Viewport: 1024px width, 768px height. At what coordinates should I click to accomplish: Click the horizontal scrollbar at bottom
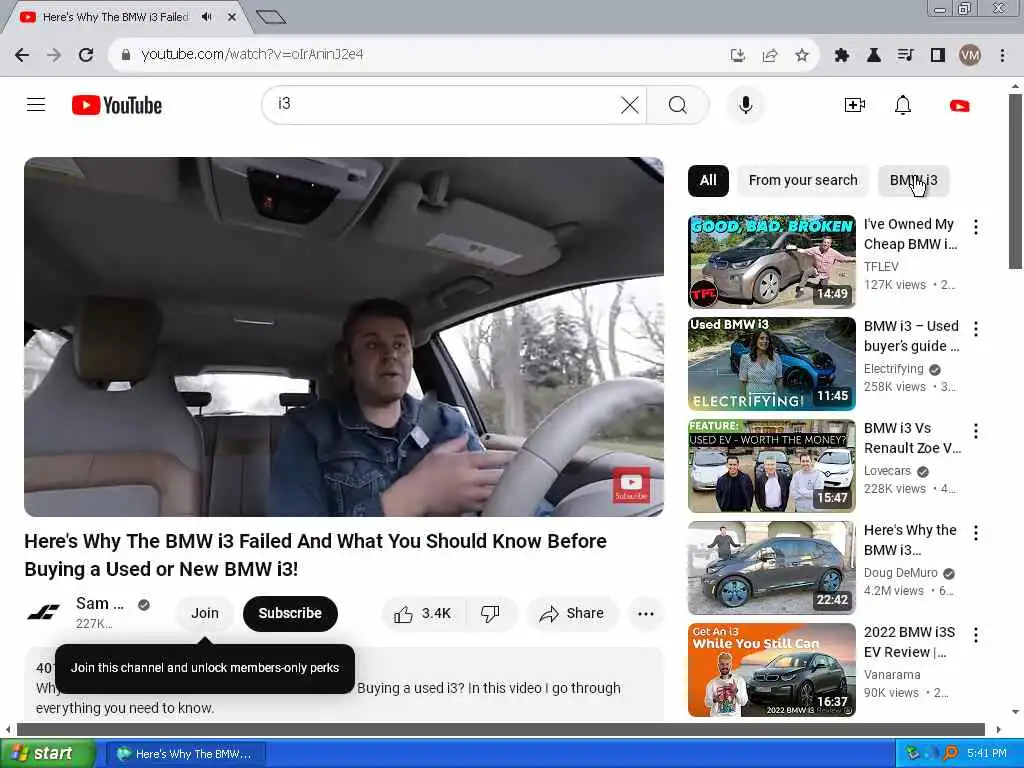502,729
